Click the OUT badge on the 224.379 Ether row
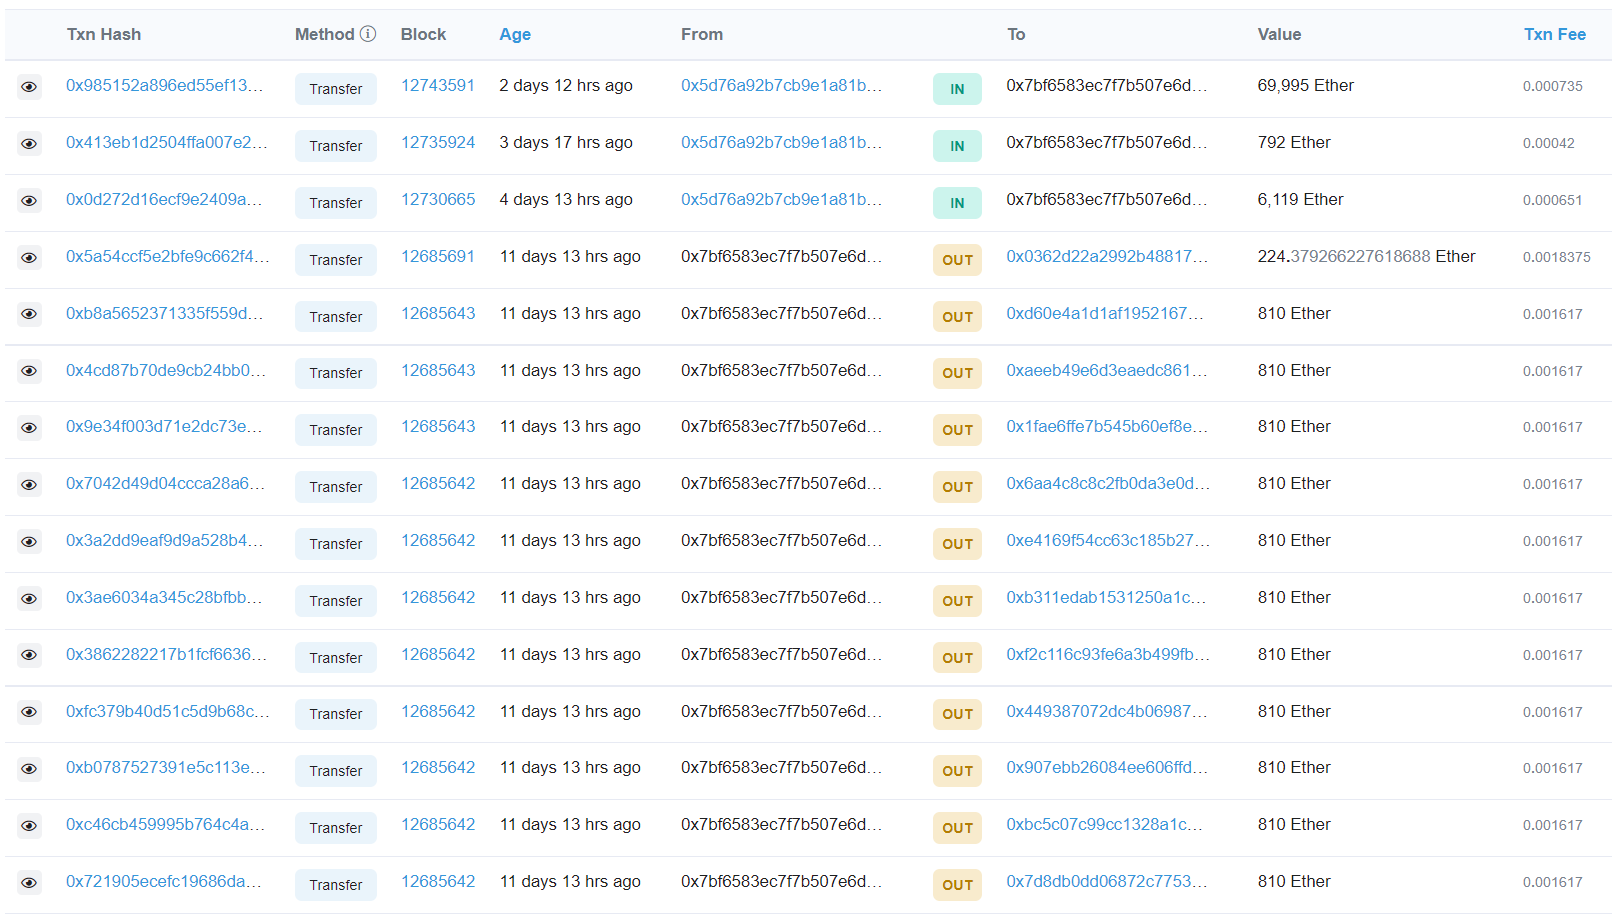This screenshot has height=916, width=1612. pyautogui.click(x=957, y=260)
